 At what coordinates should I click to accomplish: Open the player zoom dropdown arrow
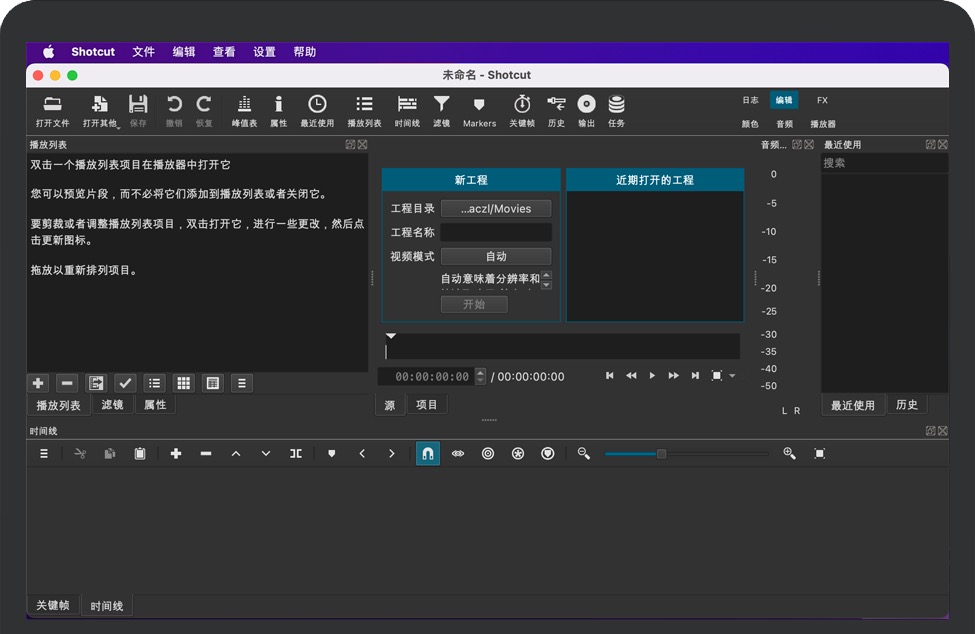732,377
